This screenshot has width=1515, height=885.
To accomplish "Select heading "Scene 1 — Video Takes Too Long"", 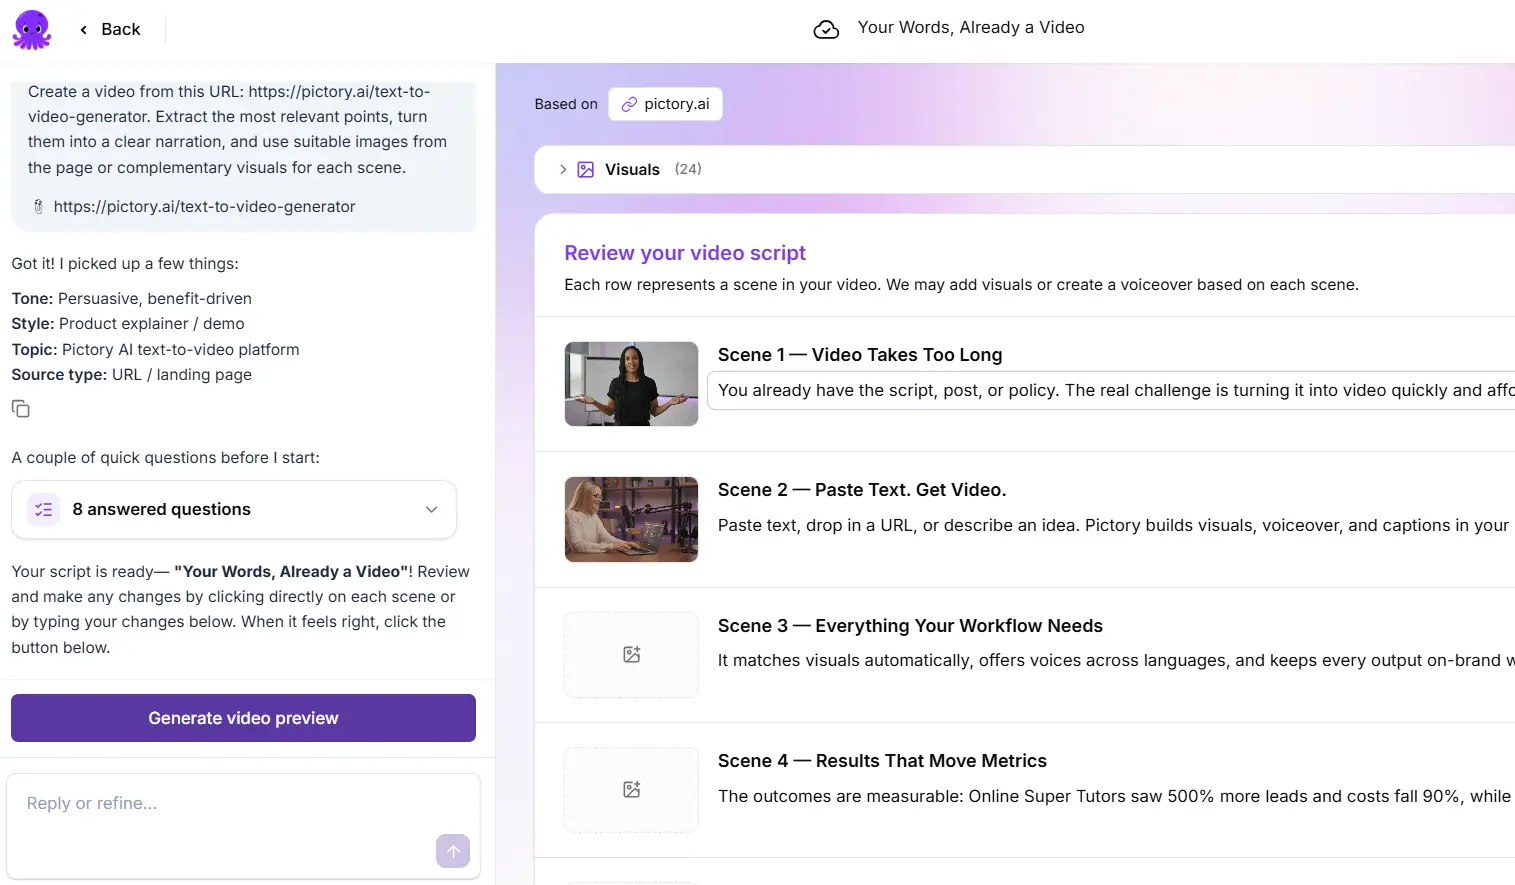I will pyautogui.click(x=860, y=355).
